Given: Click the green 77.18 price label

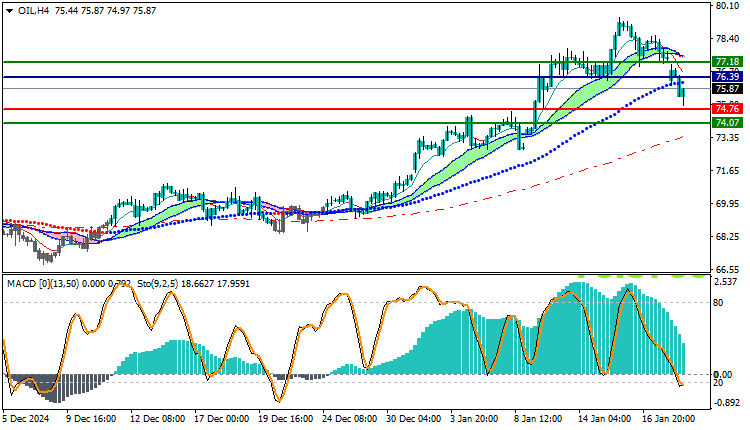Looking at the screenshot, I should coord(728,62).
